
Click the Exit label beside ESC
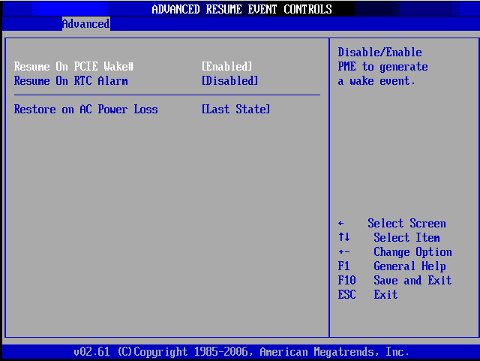pos(386,294)
